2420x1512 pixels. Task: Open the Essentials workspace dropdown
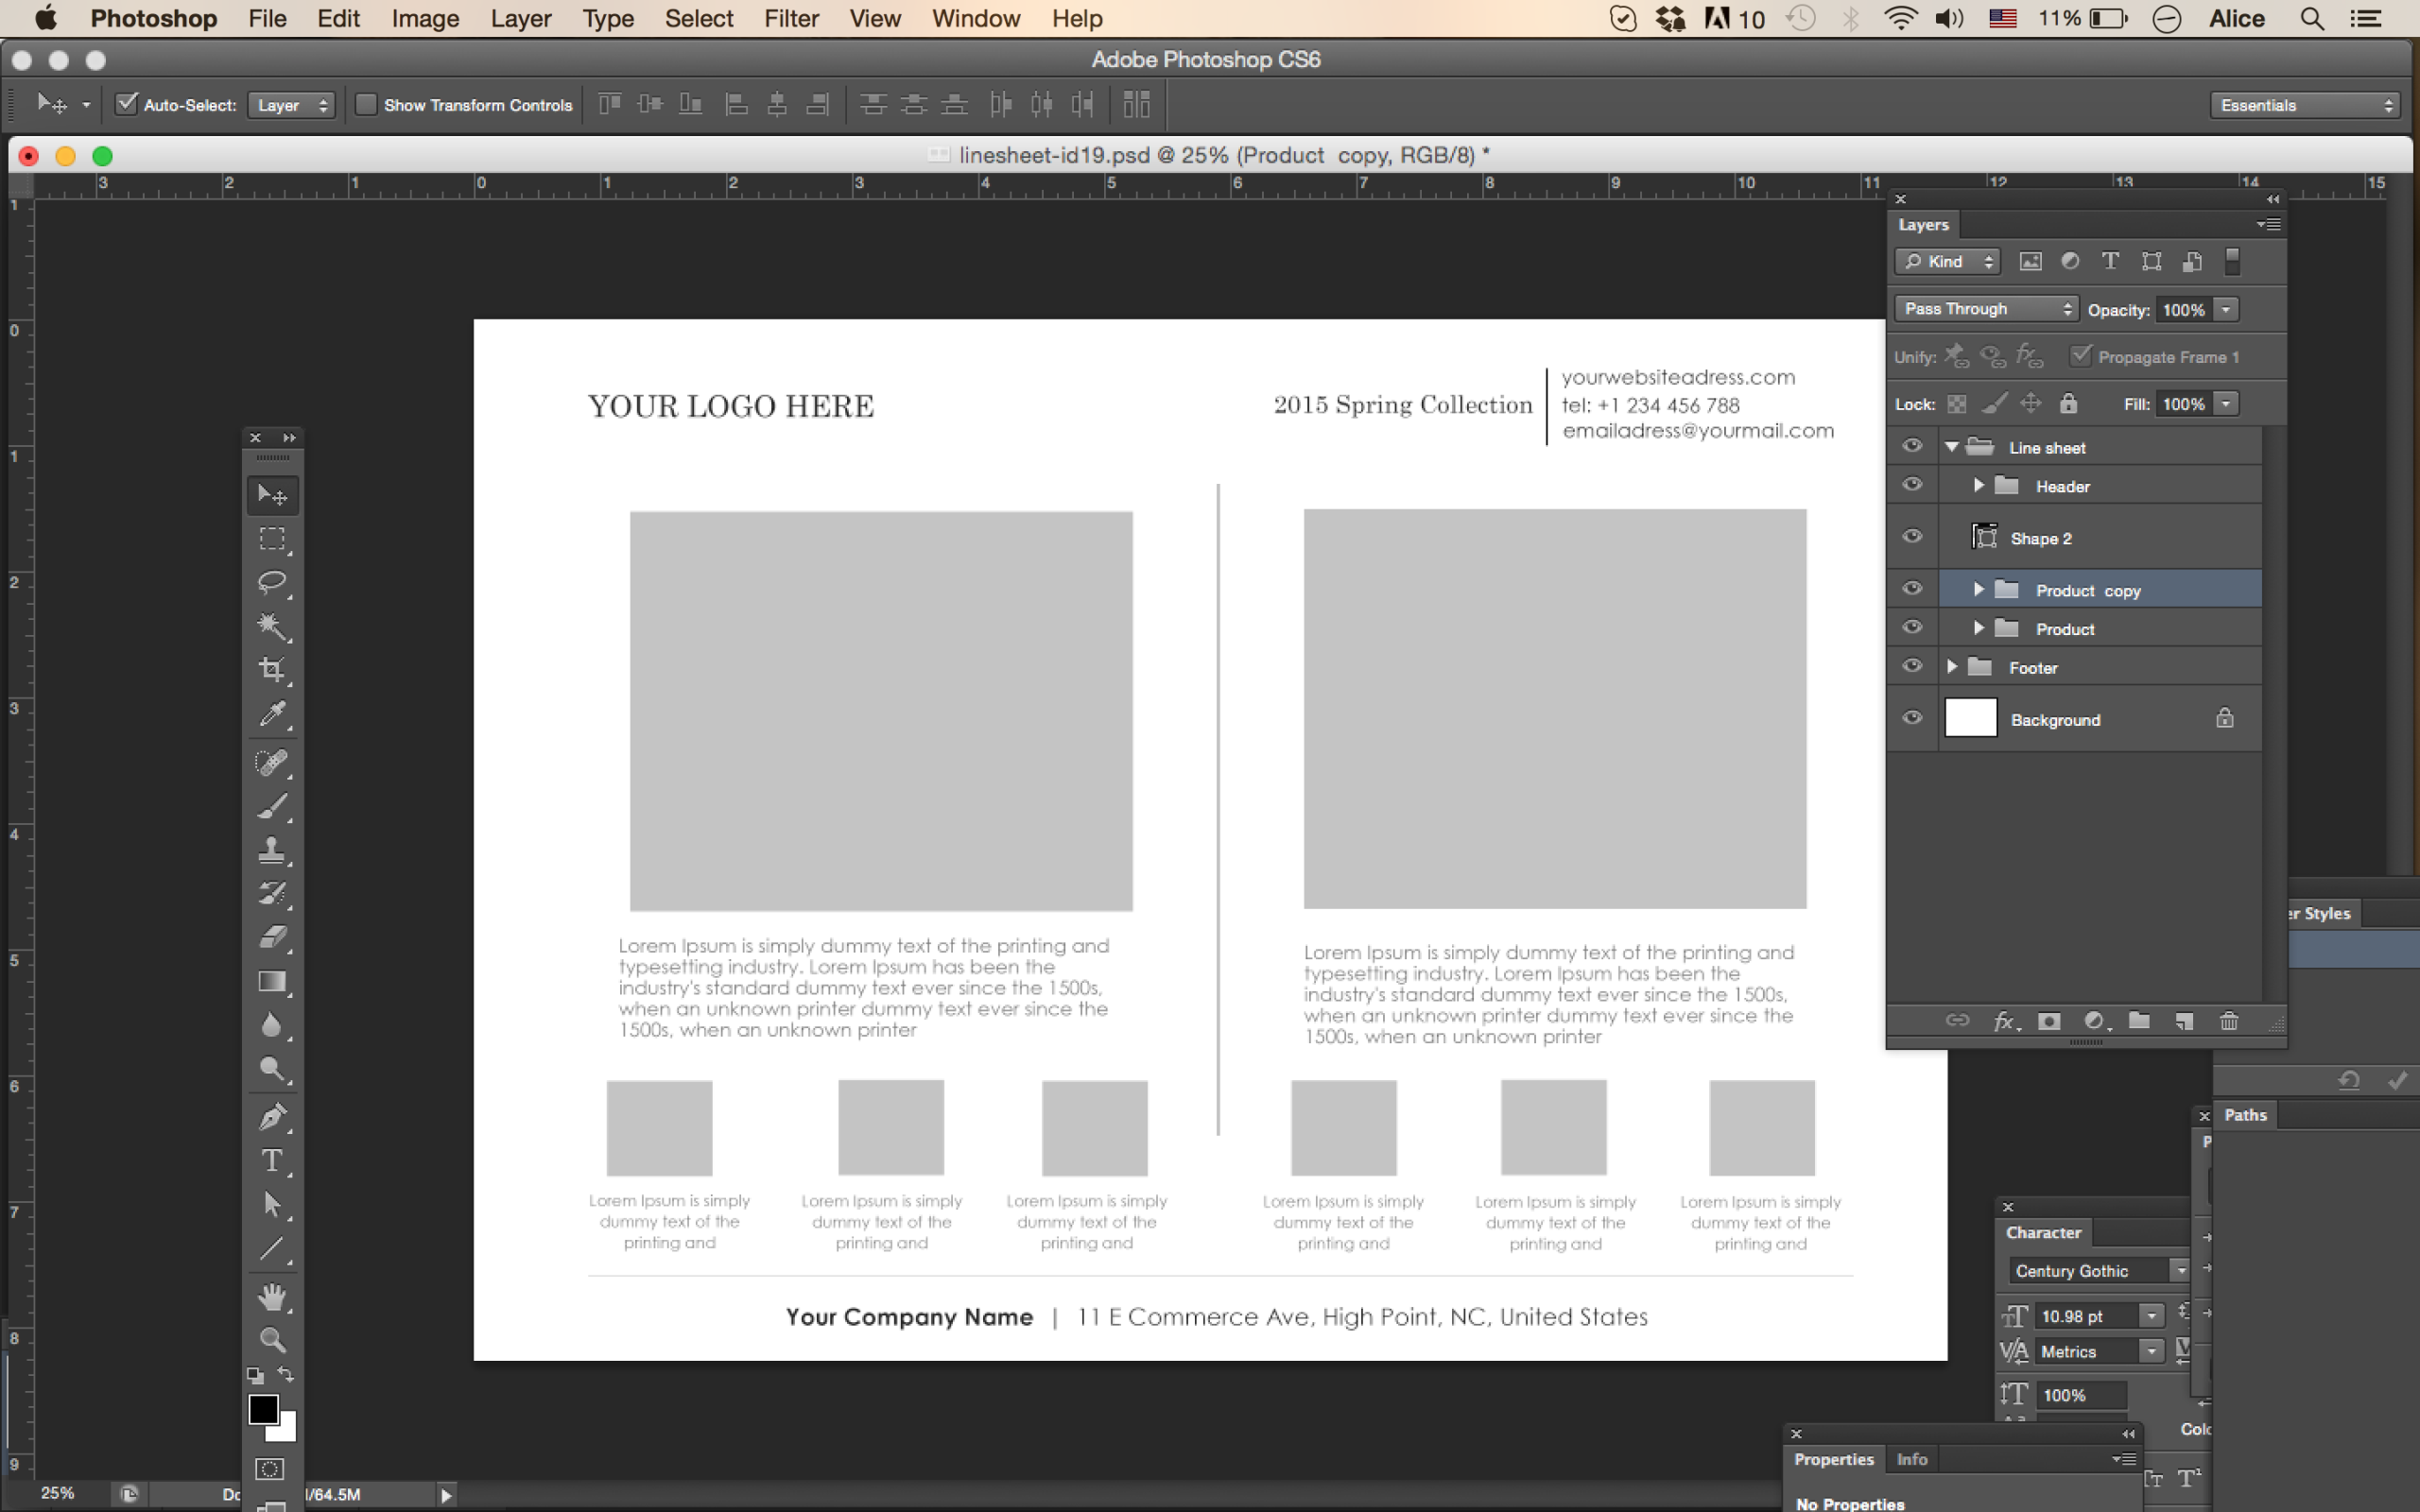point(2305,105)
